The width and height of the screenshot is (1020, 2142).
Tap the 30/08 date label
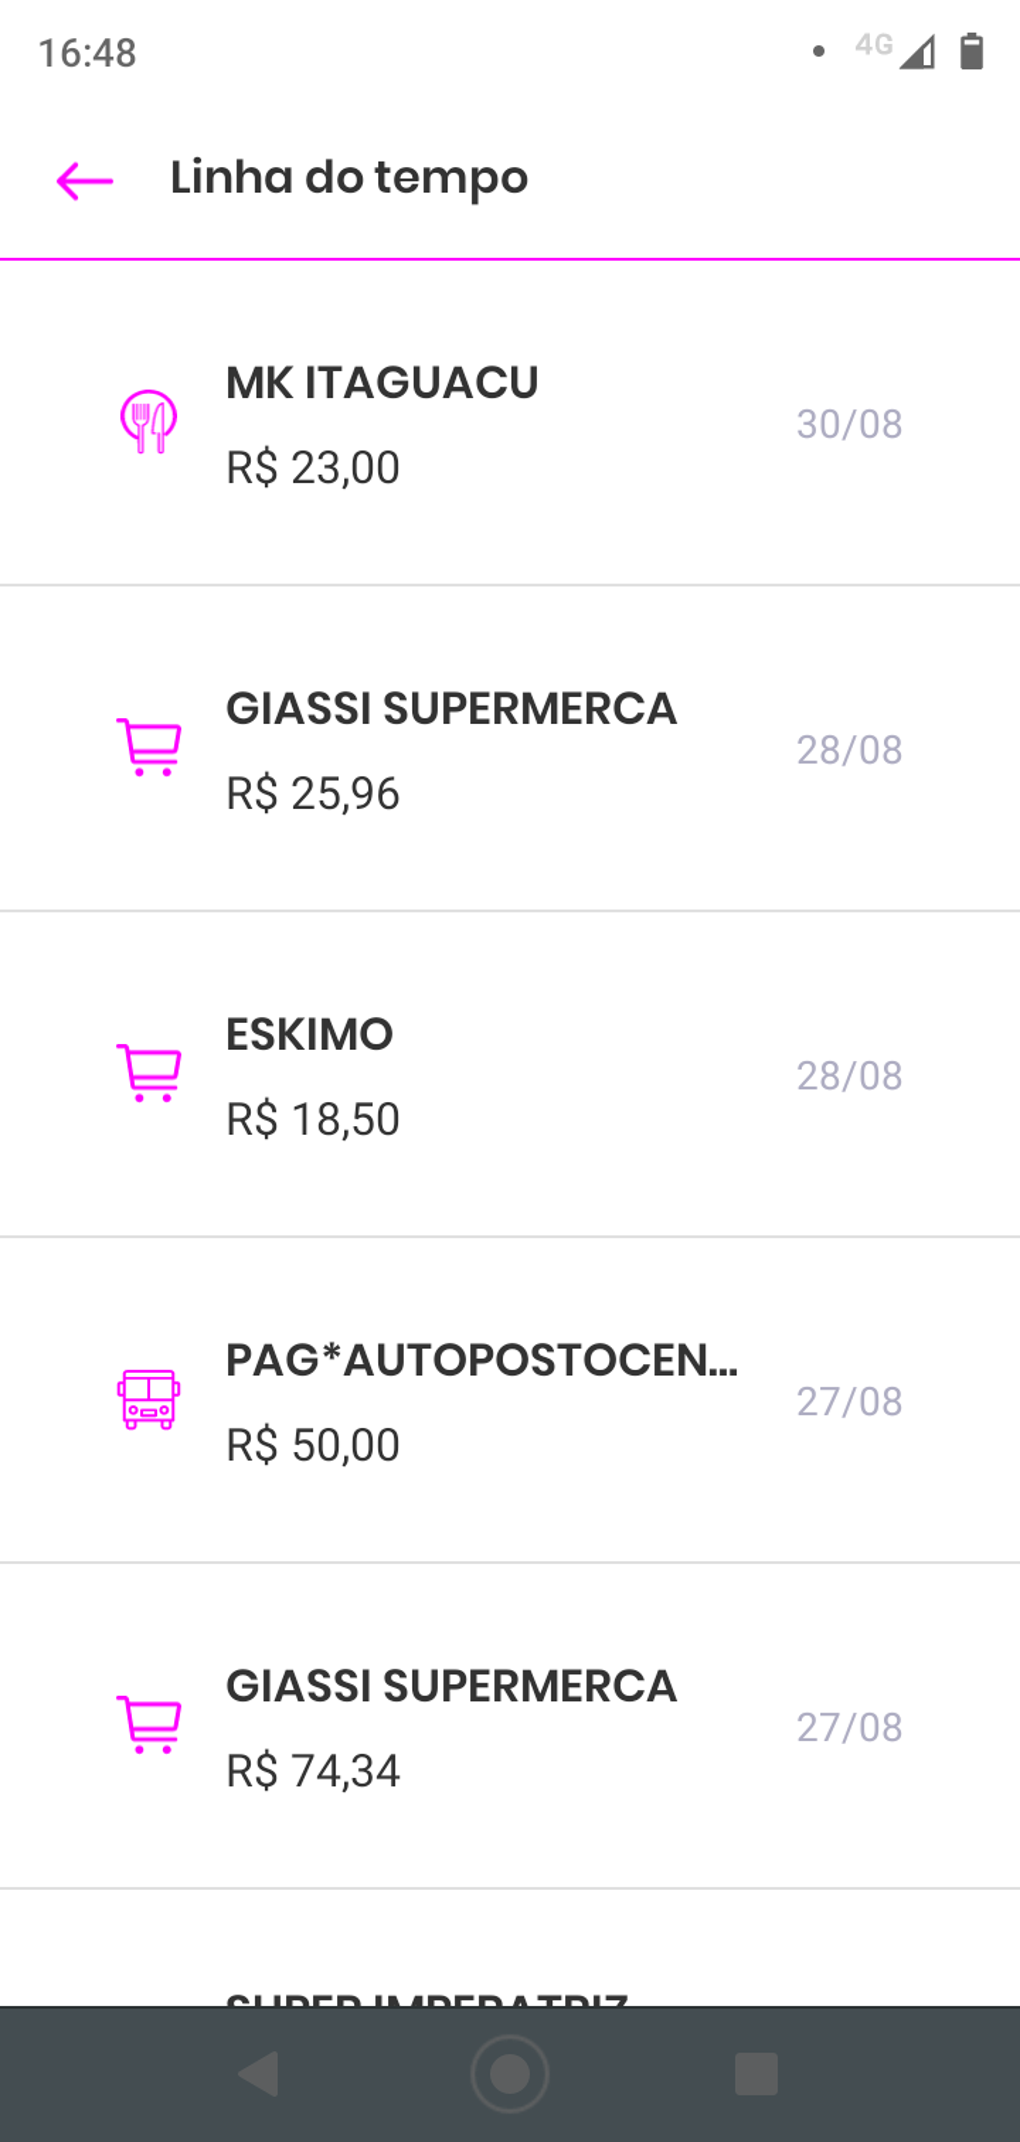(x=849, y=424)
